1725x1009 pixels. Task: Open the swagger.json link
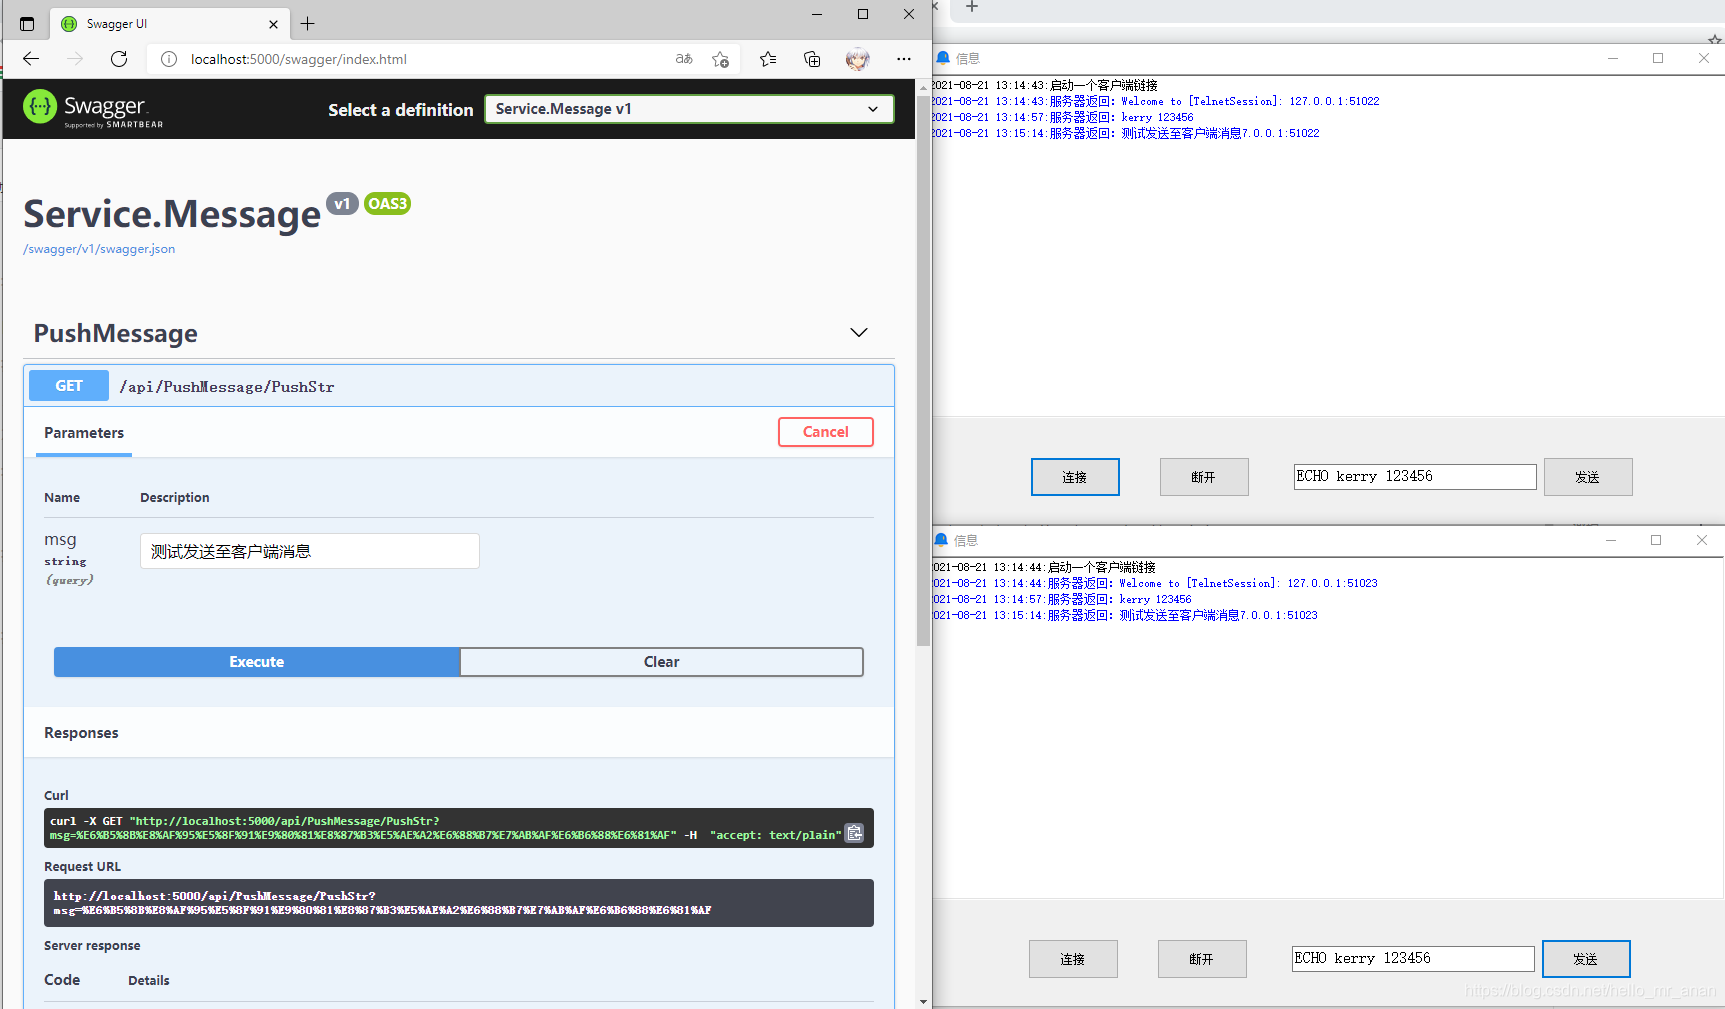point(99,249)
